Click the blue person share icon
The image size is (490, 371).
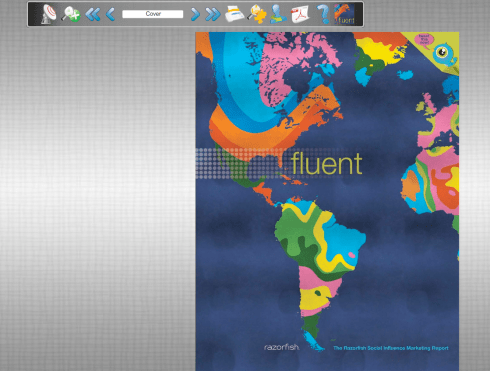click(278, 14)
